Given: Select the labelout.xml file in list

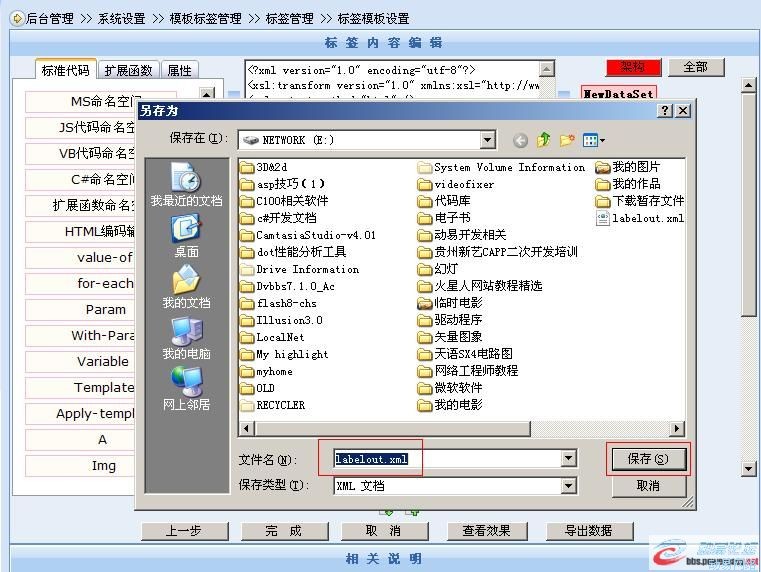Looking at the screenshot, I should click(x=647, y=218).
